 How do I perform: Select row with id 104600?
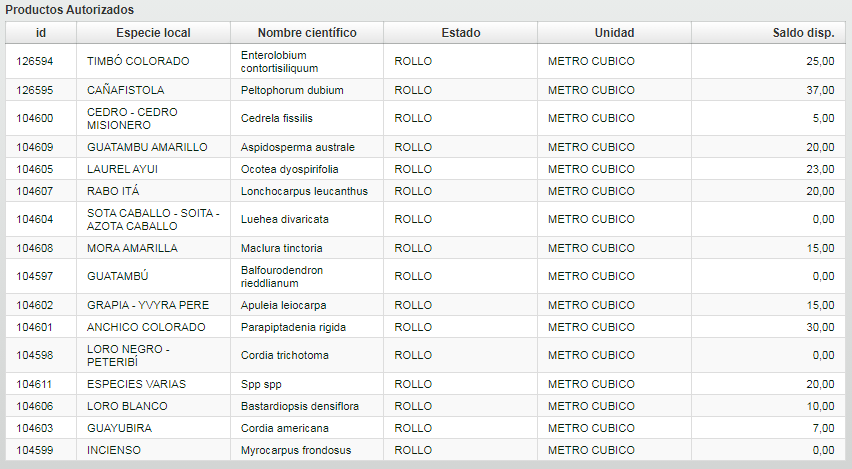pos(425,118)
